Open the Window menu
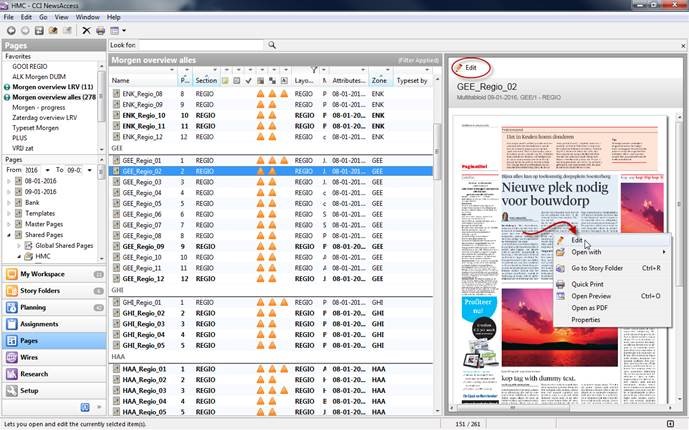 pyautogui.click(x=87, y=17)
